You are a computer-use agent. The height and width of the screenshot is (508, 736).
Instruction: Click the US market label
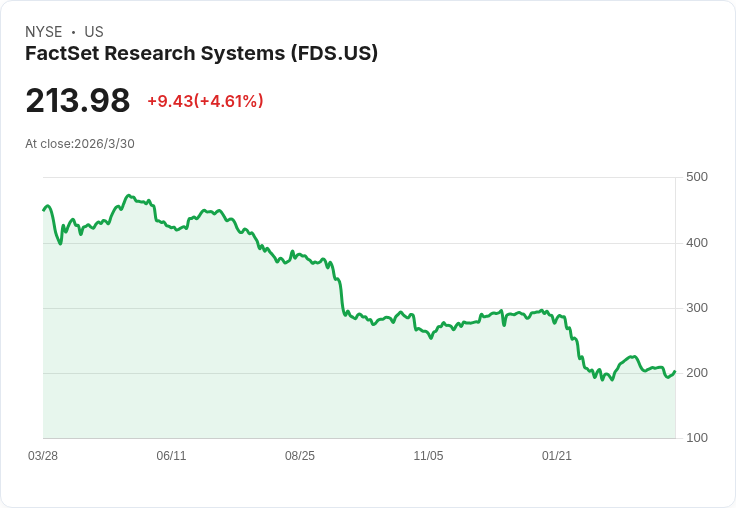tap(94, 32)
